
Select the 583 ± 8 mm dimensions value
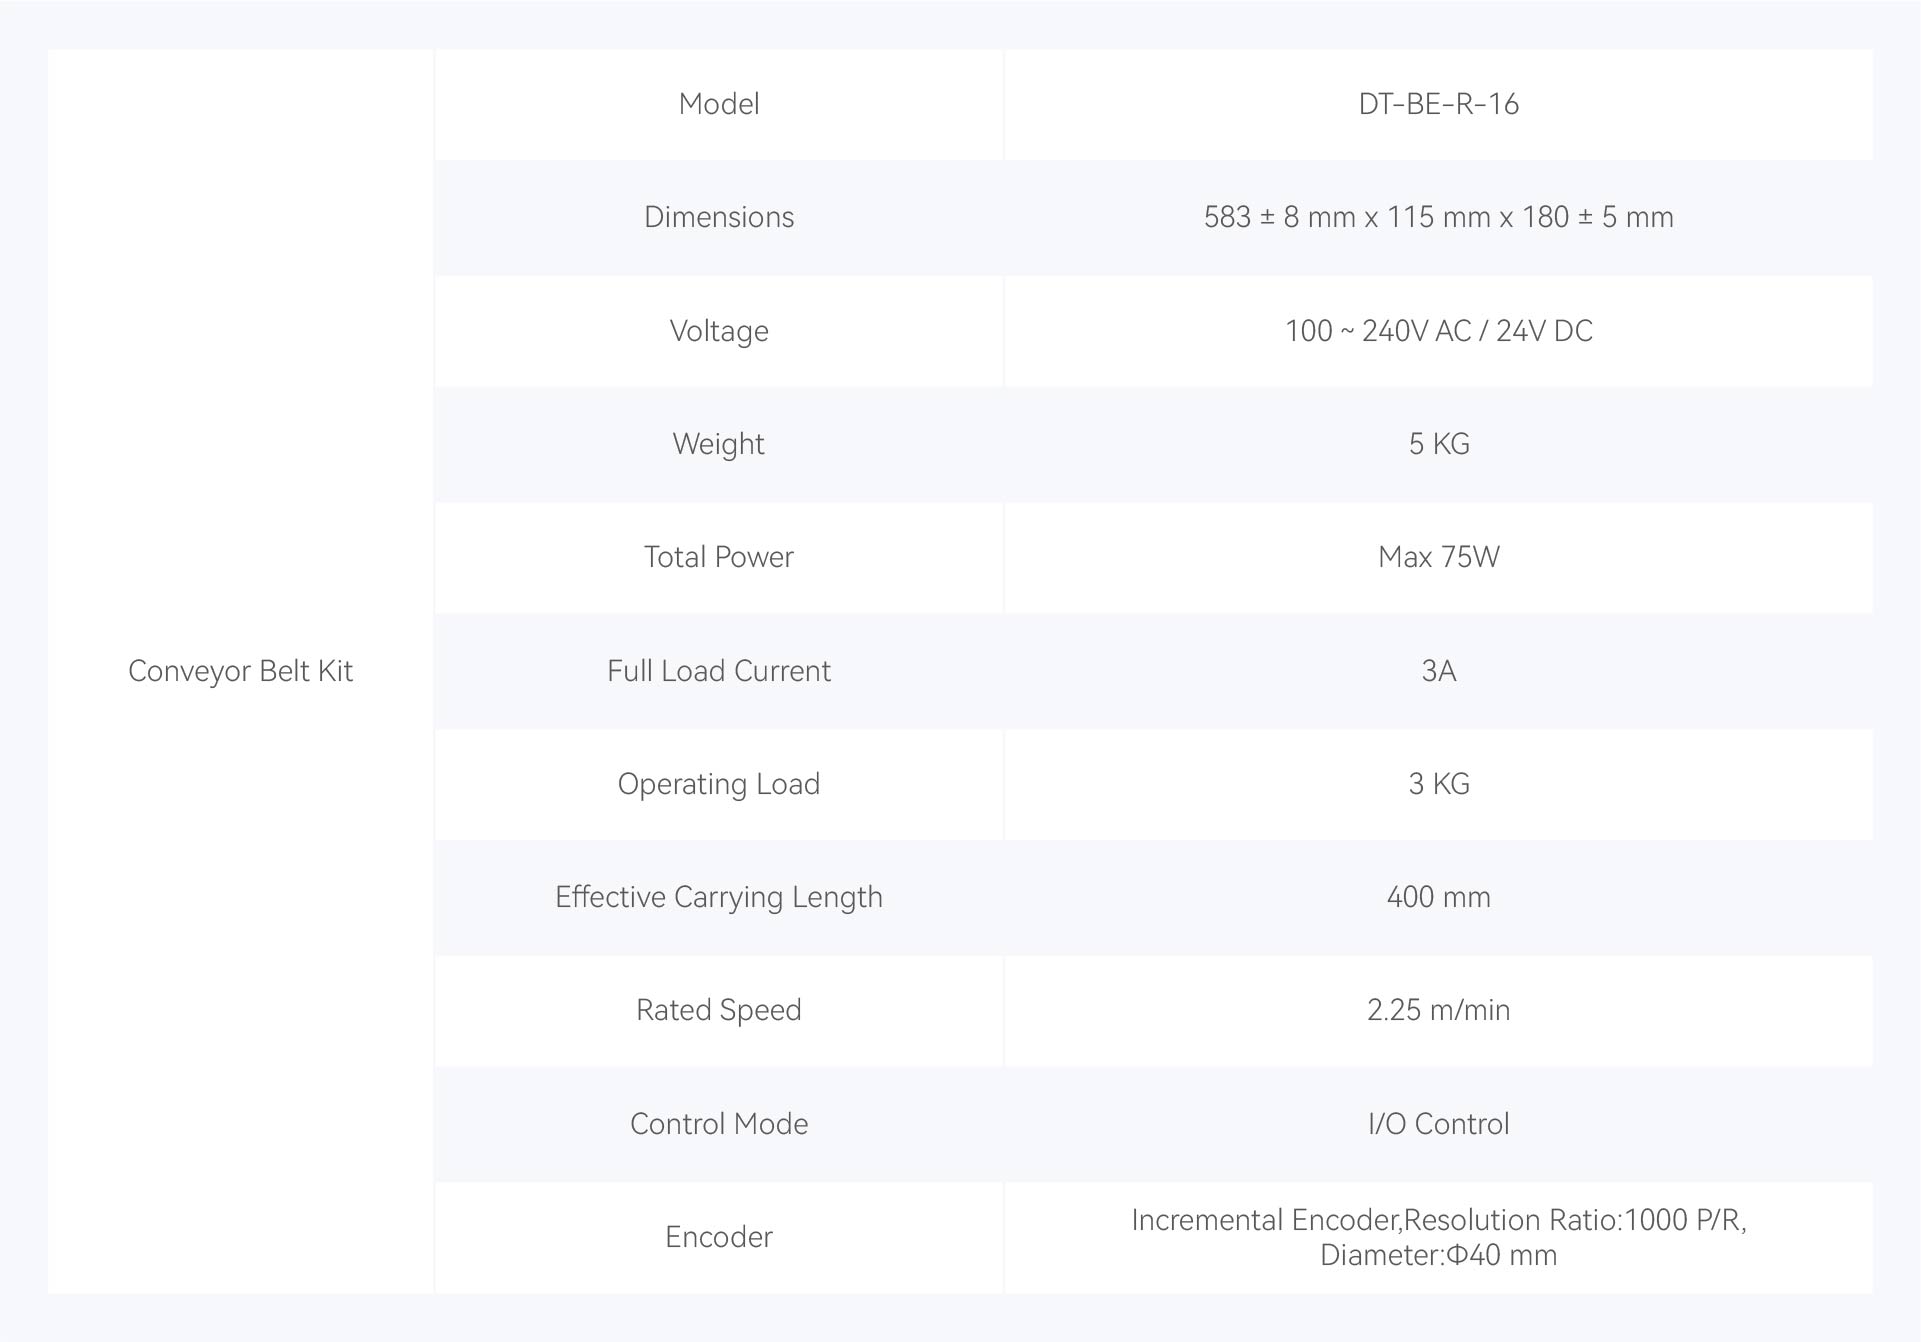1438,217
